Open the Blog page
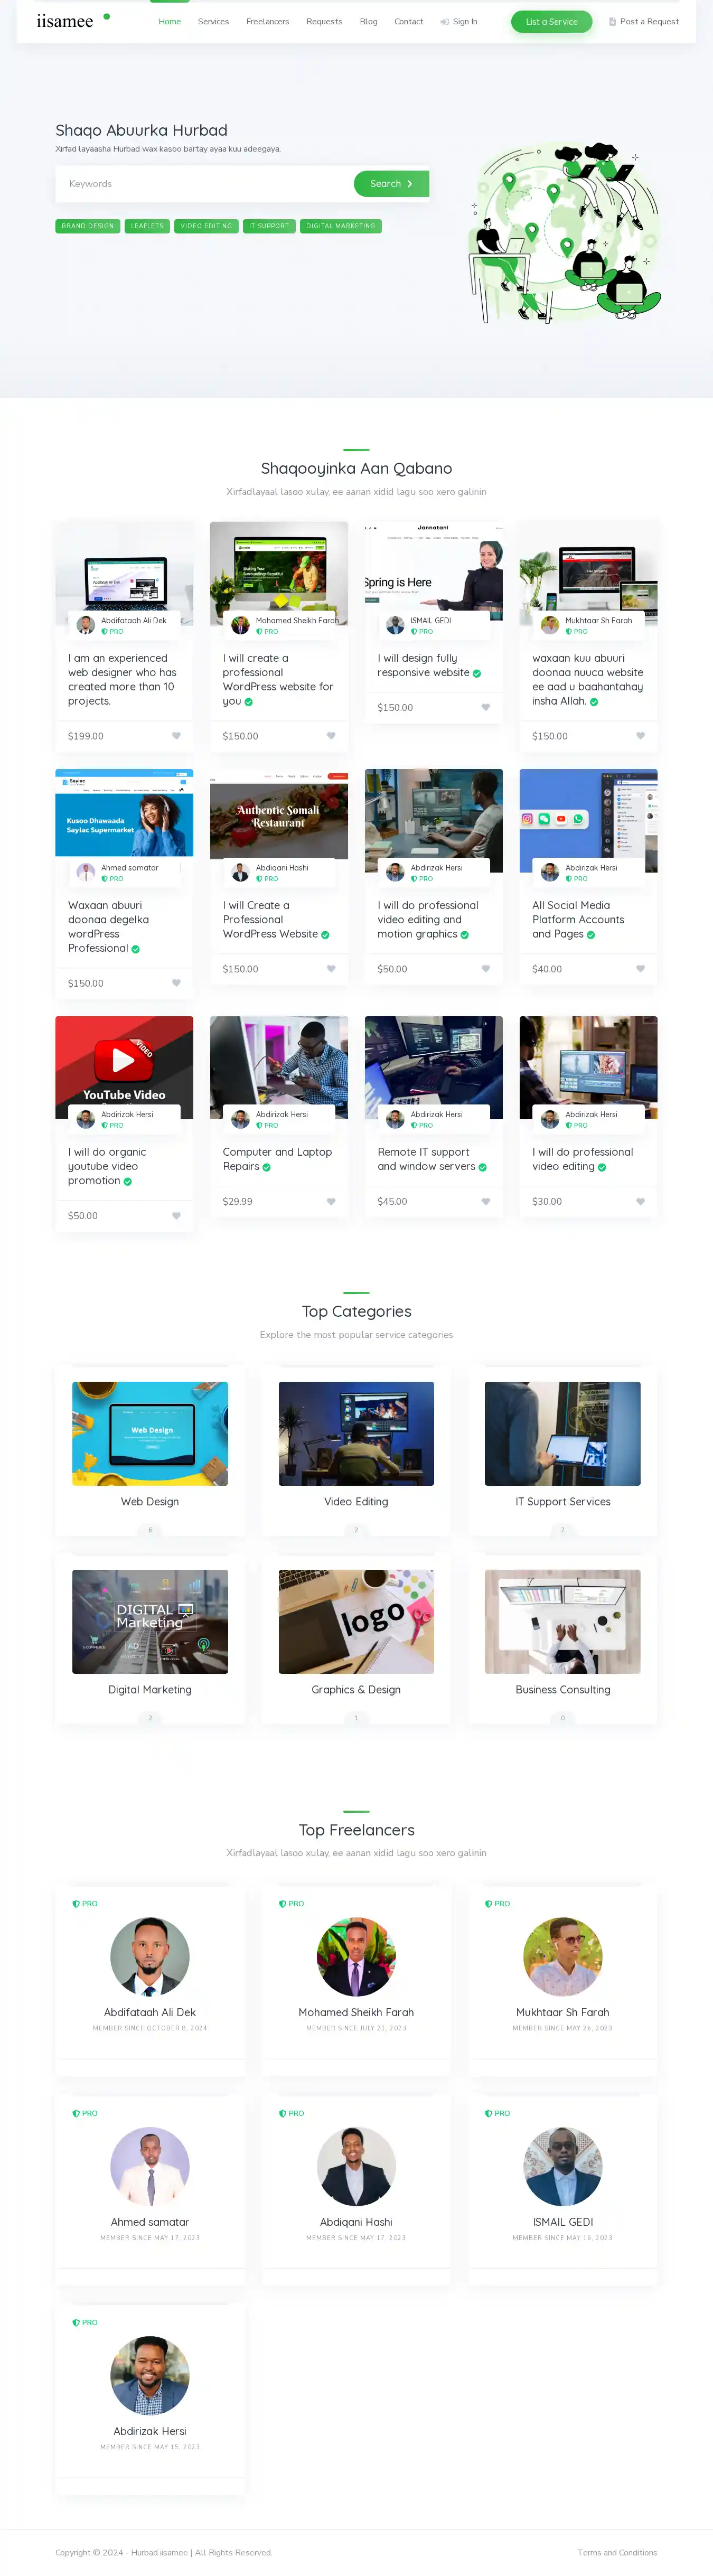Viewport: 713px width, 2576px height. (x=368, y=21)
